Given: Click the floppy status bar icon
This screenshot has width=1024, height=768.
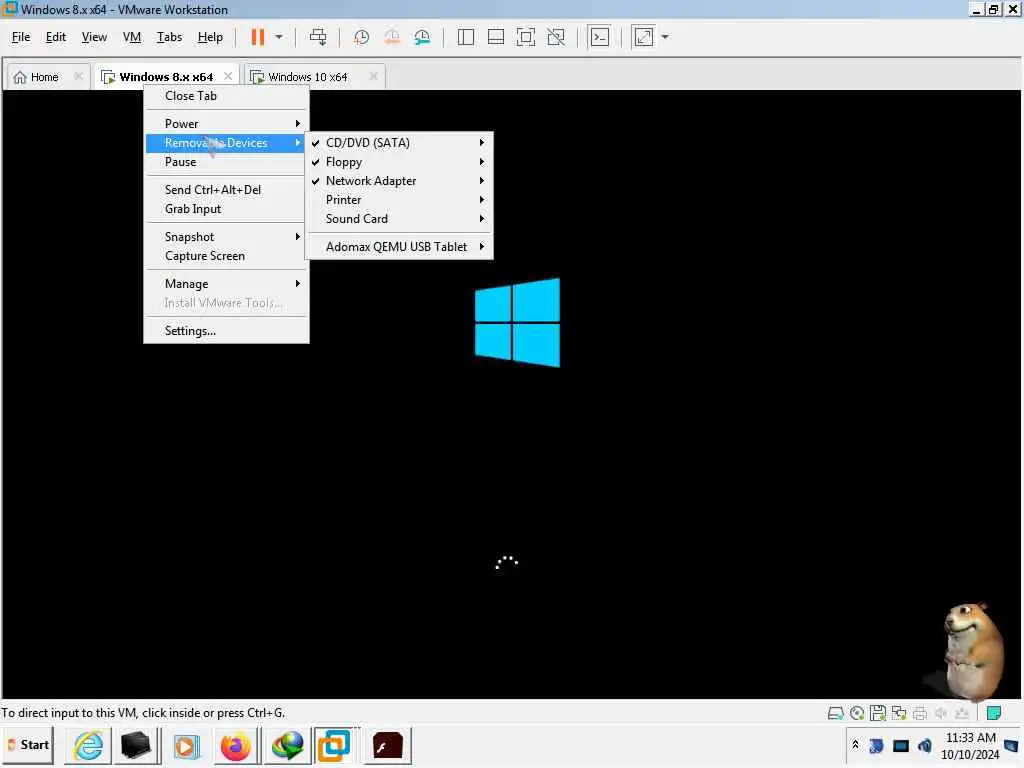Looking at the screenshot, I should [x=878, y=713].
